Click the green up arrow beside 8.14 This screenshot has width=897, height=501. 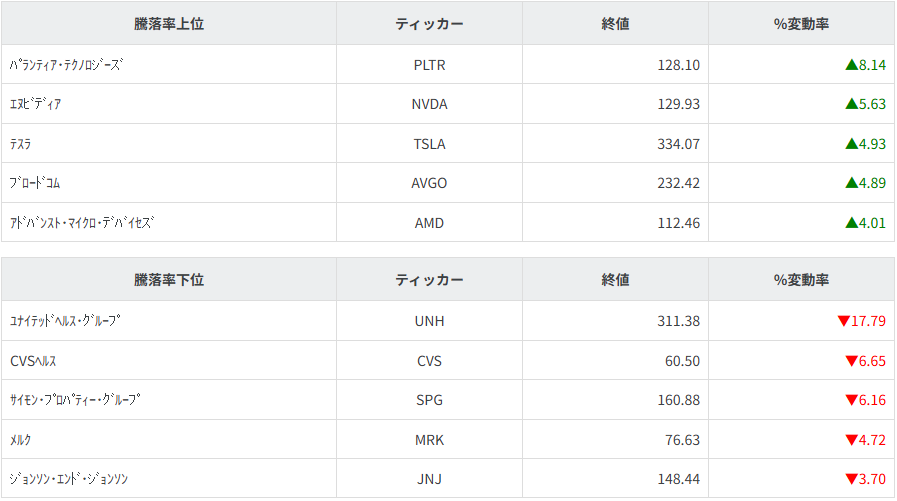tap(851, 65)
